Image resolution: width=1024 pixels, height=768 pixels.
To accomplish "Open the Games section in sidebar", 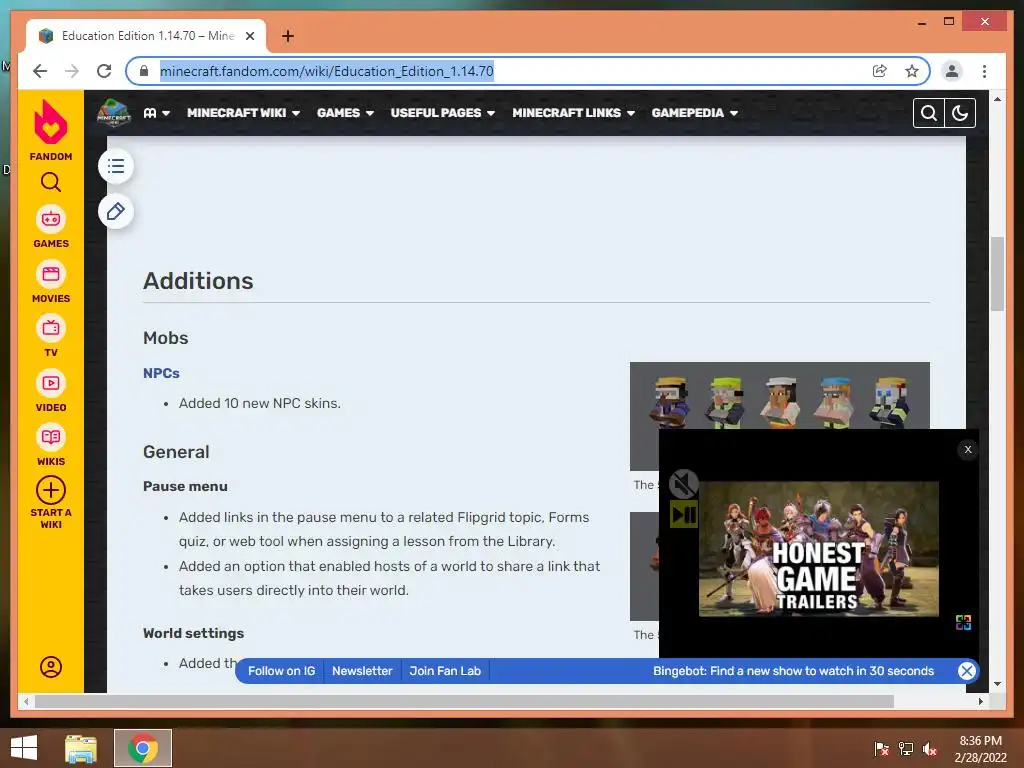I will (x=51, y=227).
